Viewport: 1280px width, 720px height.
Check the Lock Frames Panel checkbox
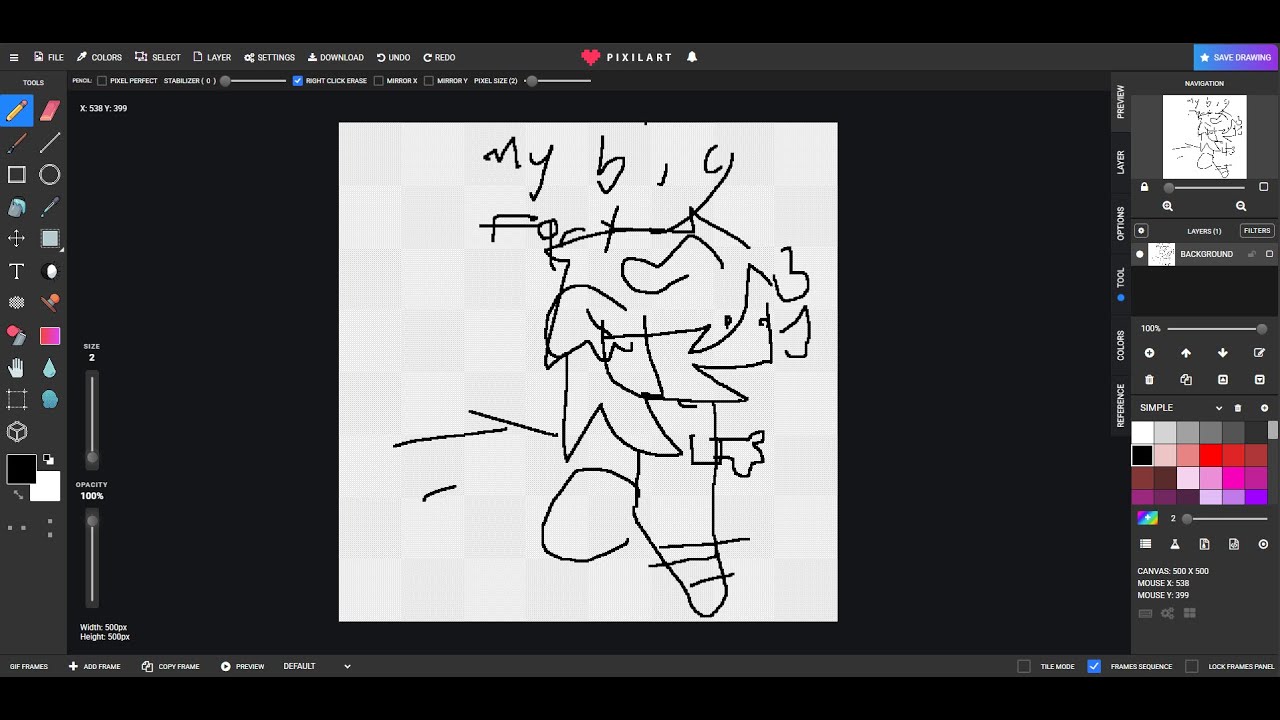click(1191, 666)
